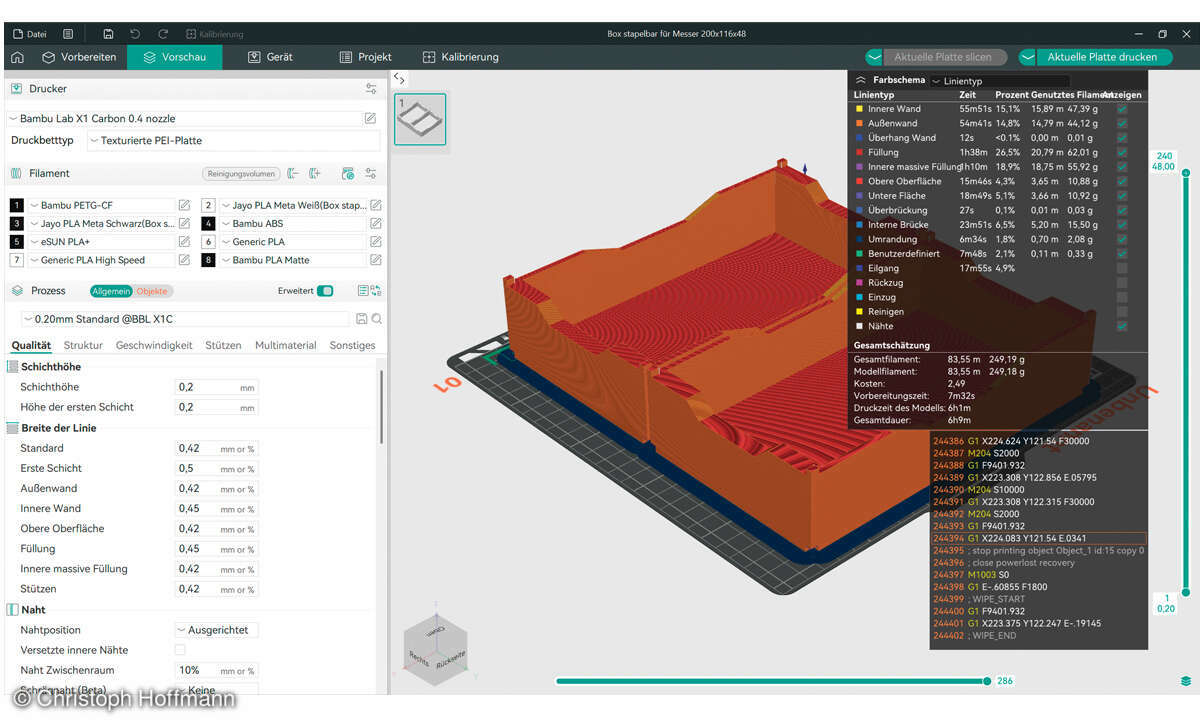Click layers icon at bottom right corner
This screenshot has height=720, width=1200.
(1186, 681)
